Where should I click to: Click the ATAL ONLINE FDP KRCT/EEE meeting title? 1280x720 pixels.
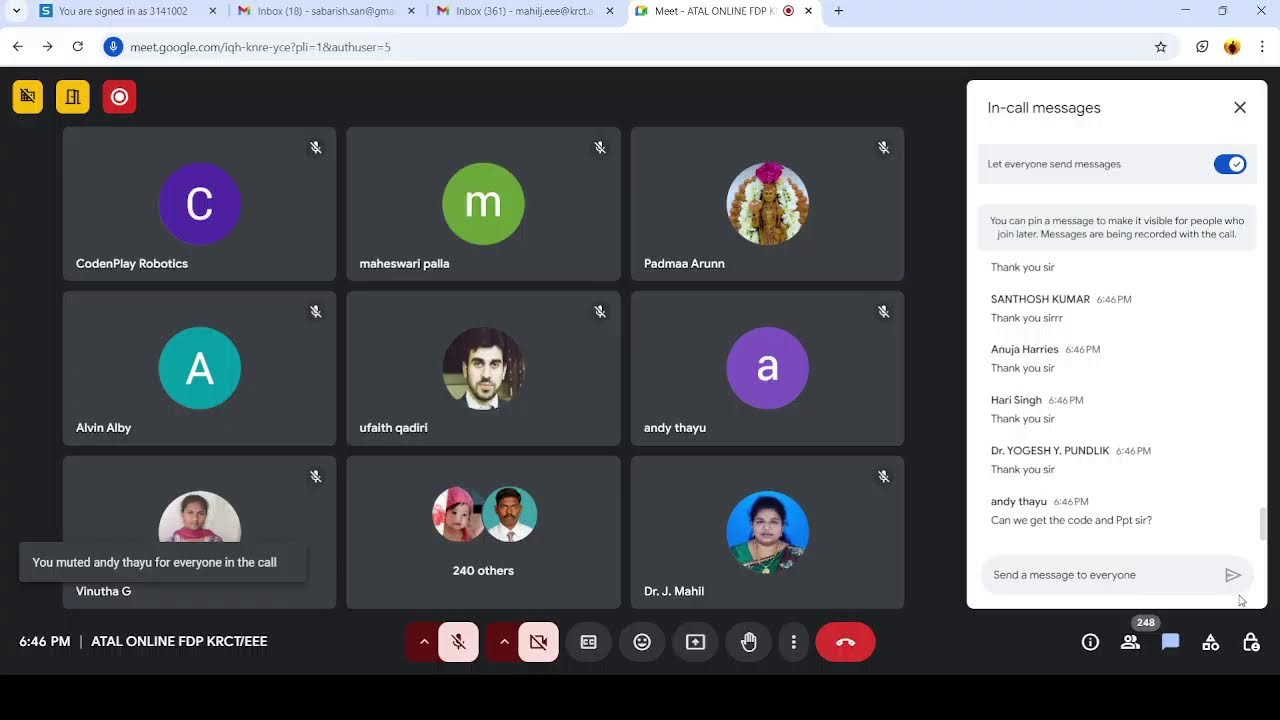(x=179, y=642)
